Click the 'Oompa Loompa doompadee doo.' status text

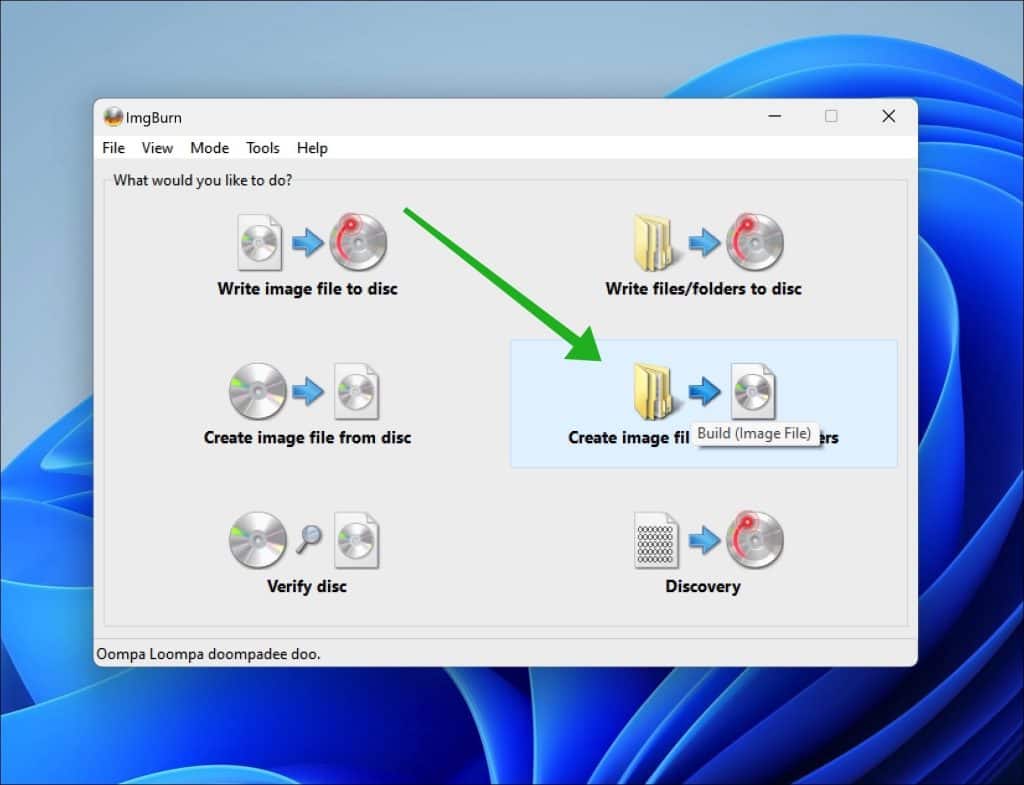point(208,654)
